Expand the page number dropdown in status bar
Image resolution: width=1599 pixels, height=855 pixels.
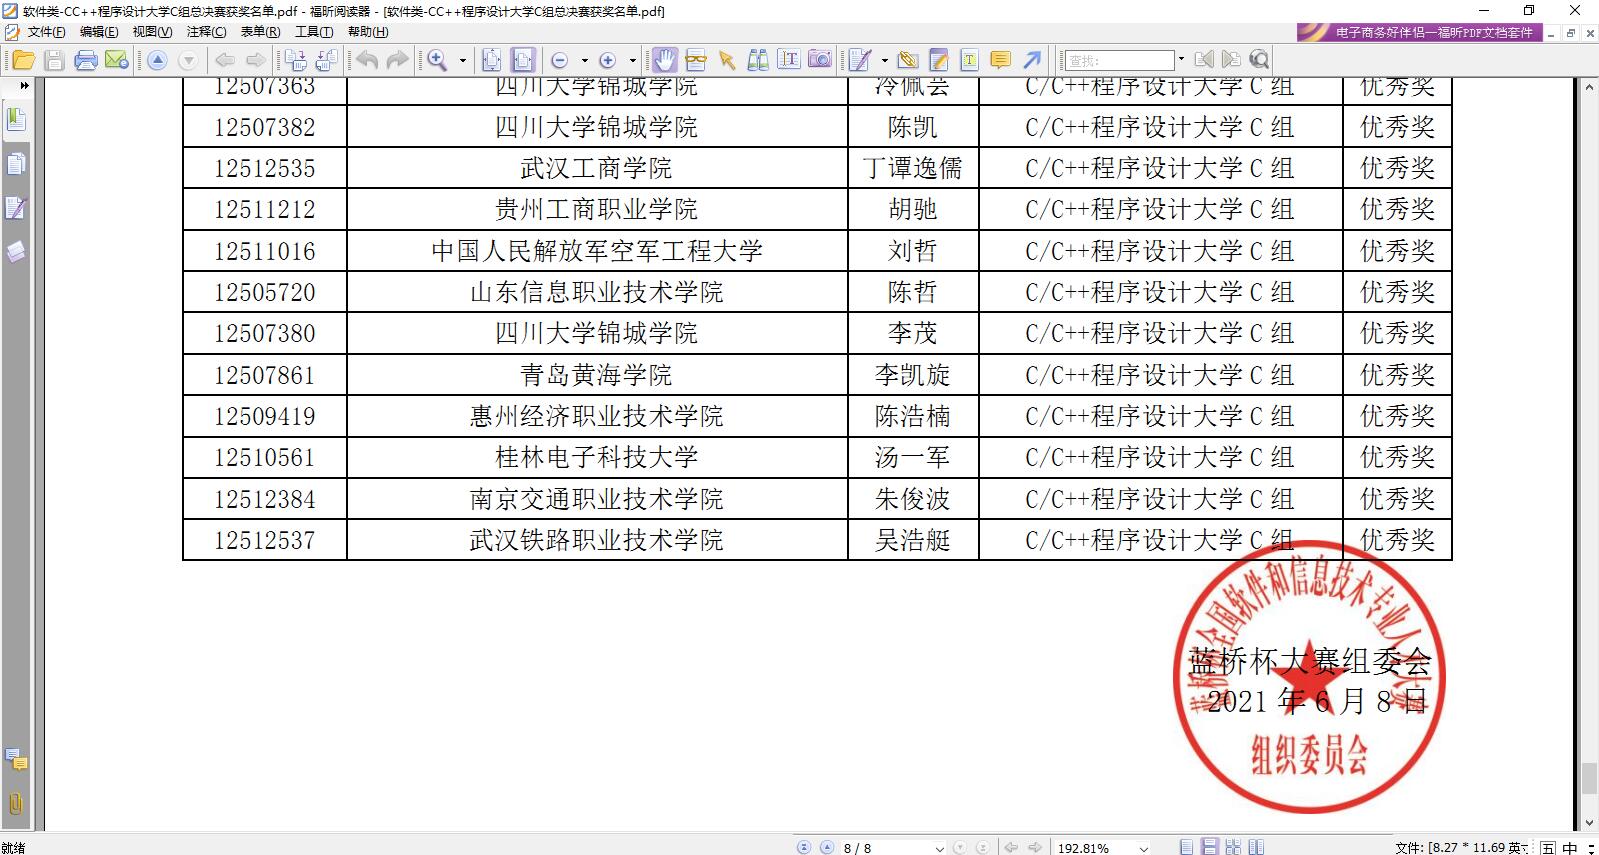[938, 848]
